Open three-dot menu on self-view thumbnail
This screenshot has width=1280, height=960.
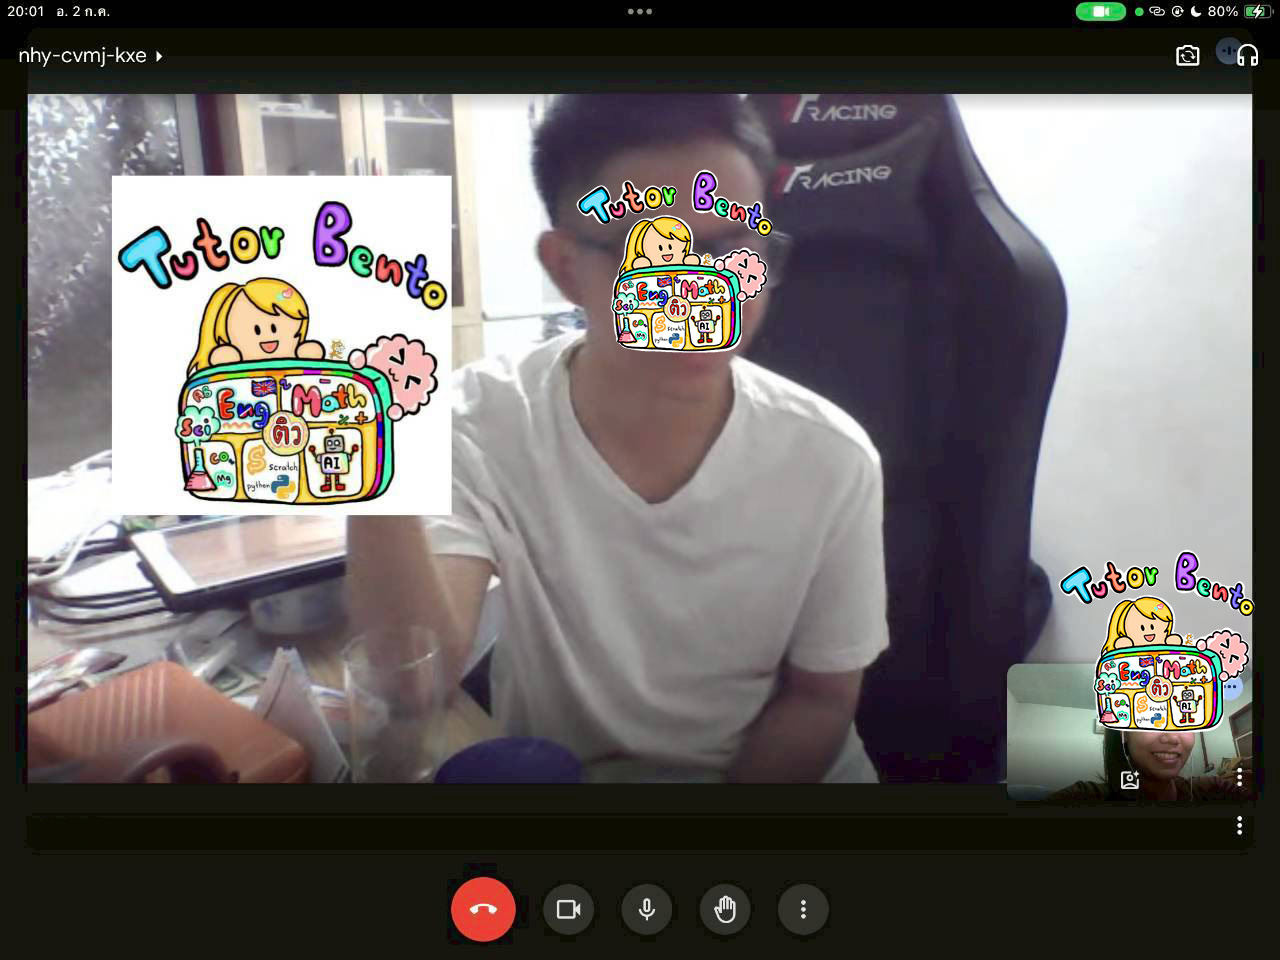(x=1239, y=777)
